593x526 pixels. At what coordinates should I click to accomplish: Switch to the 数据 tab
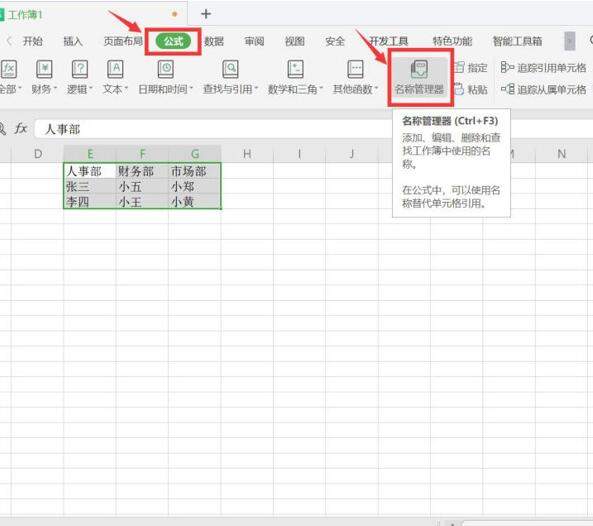coord(214,41)
